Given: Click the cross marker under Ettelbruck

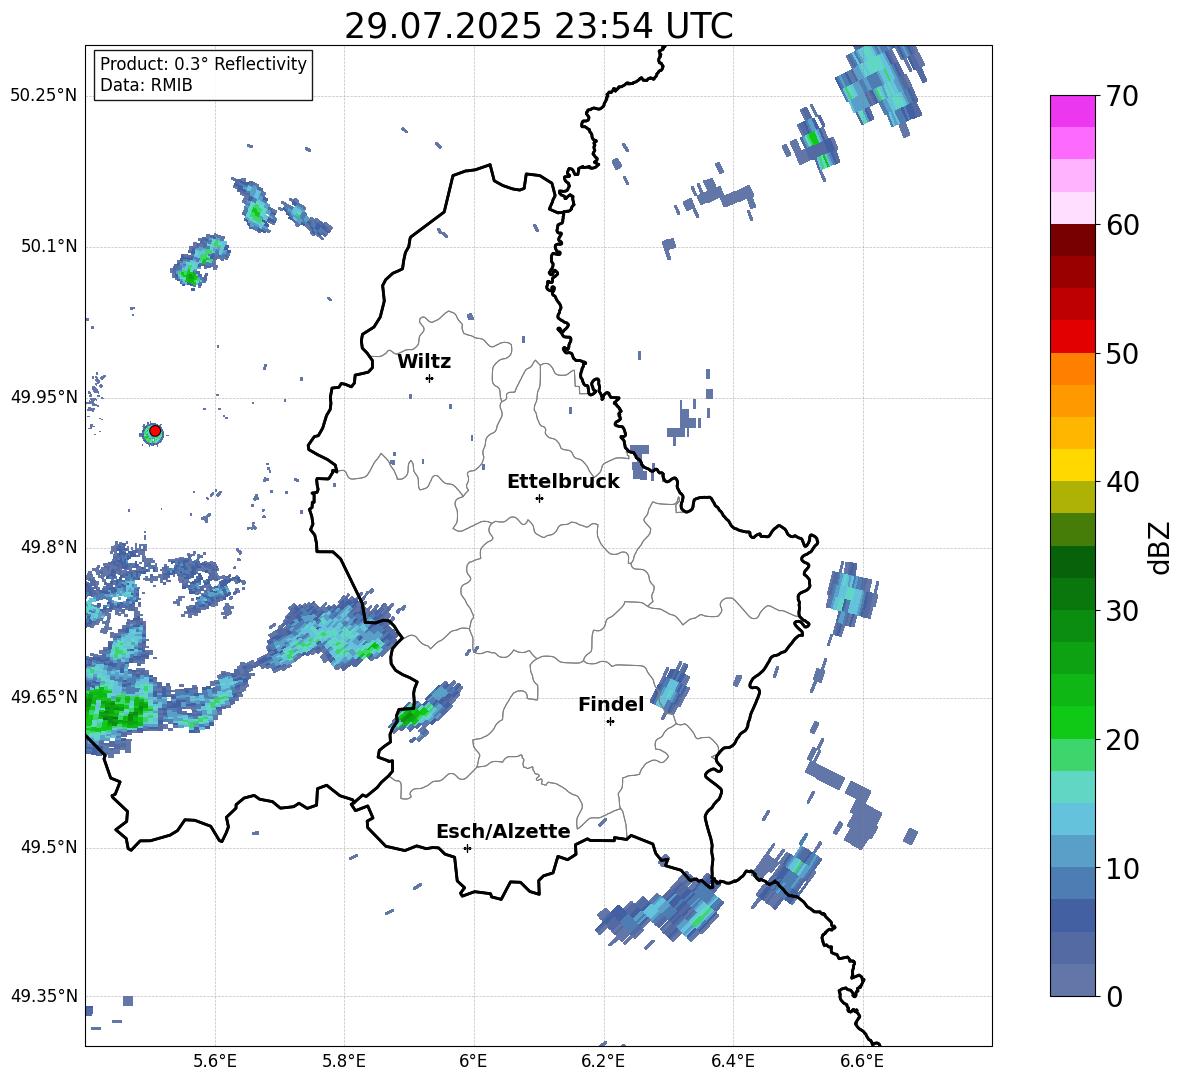Looking at the screenshot, I should pos(539,498).
